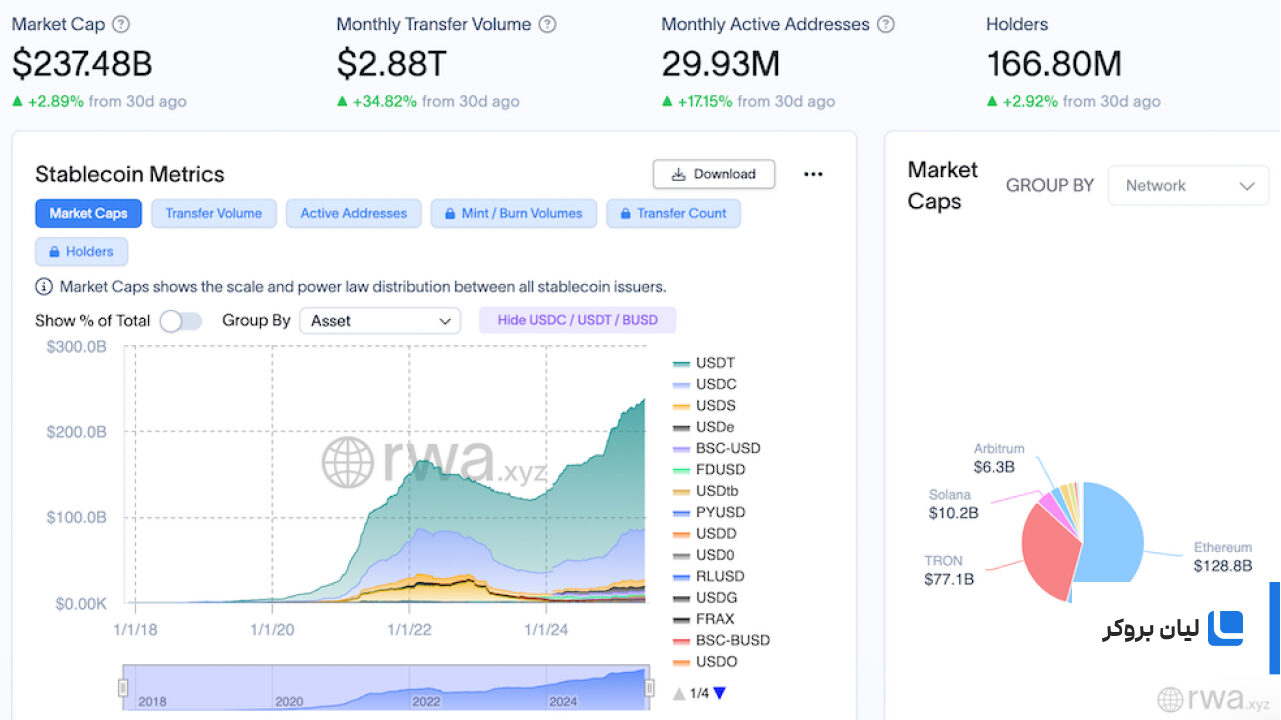Toggle USDtb series in chart legend

[706, 491]
